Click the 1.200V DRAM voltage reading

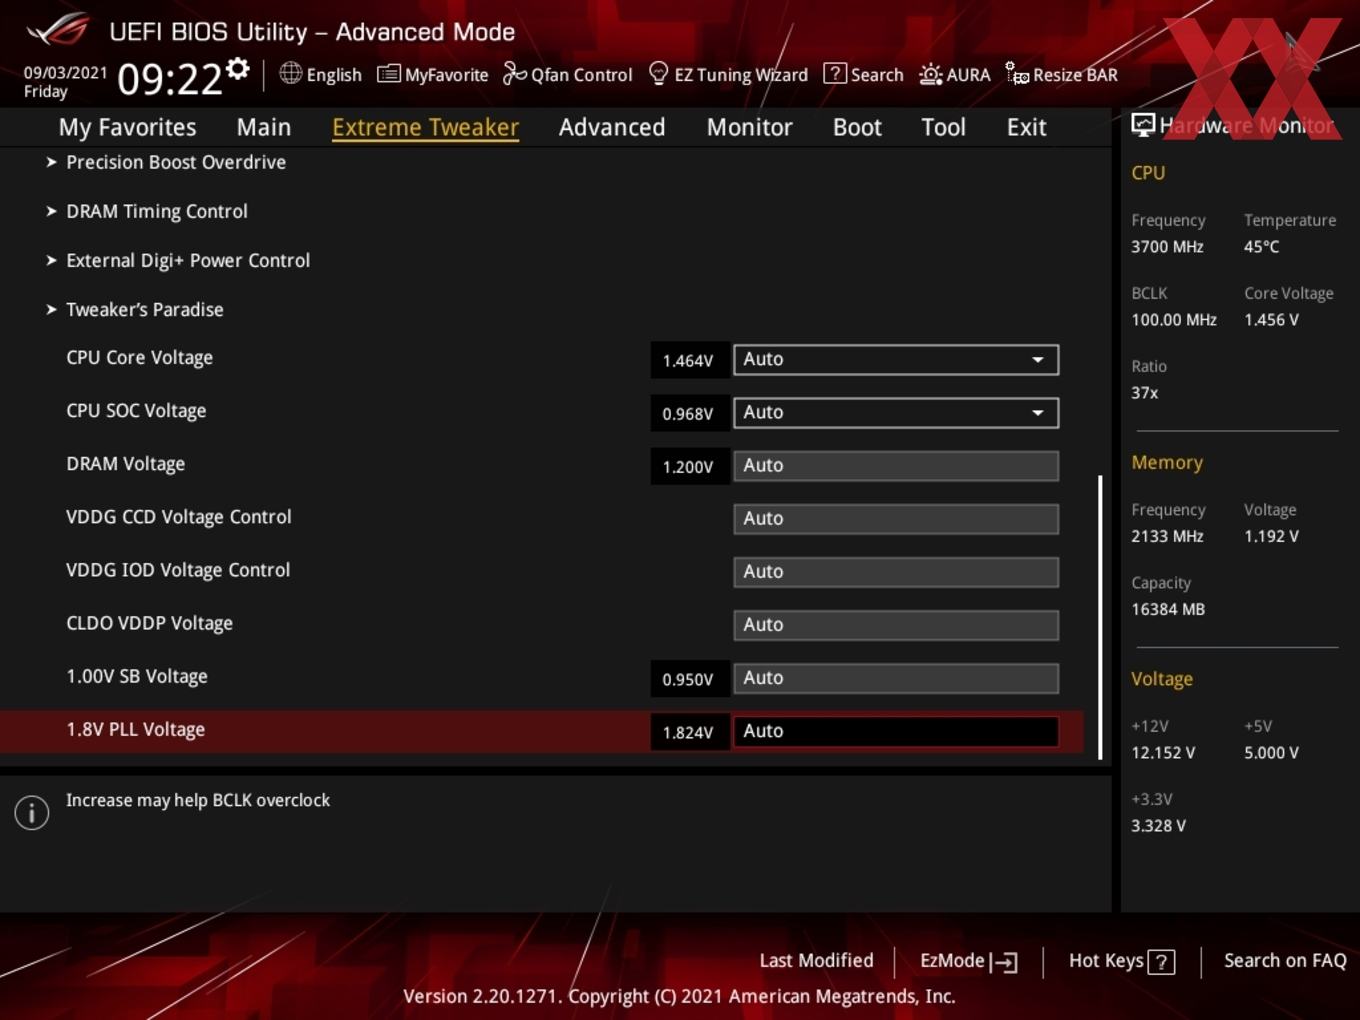(x=688, y=466)
